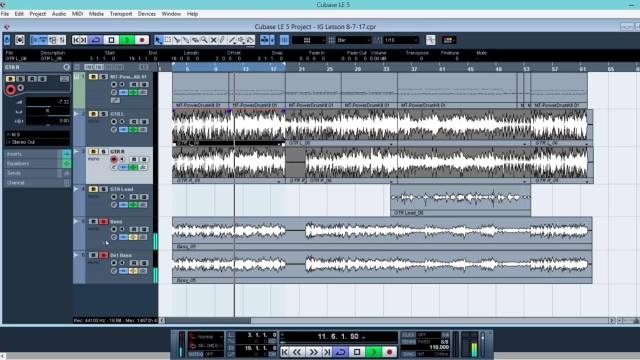Toggle the Inspector visibility button

[35, 40]
